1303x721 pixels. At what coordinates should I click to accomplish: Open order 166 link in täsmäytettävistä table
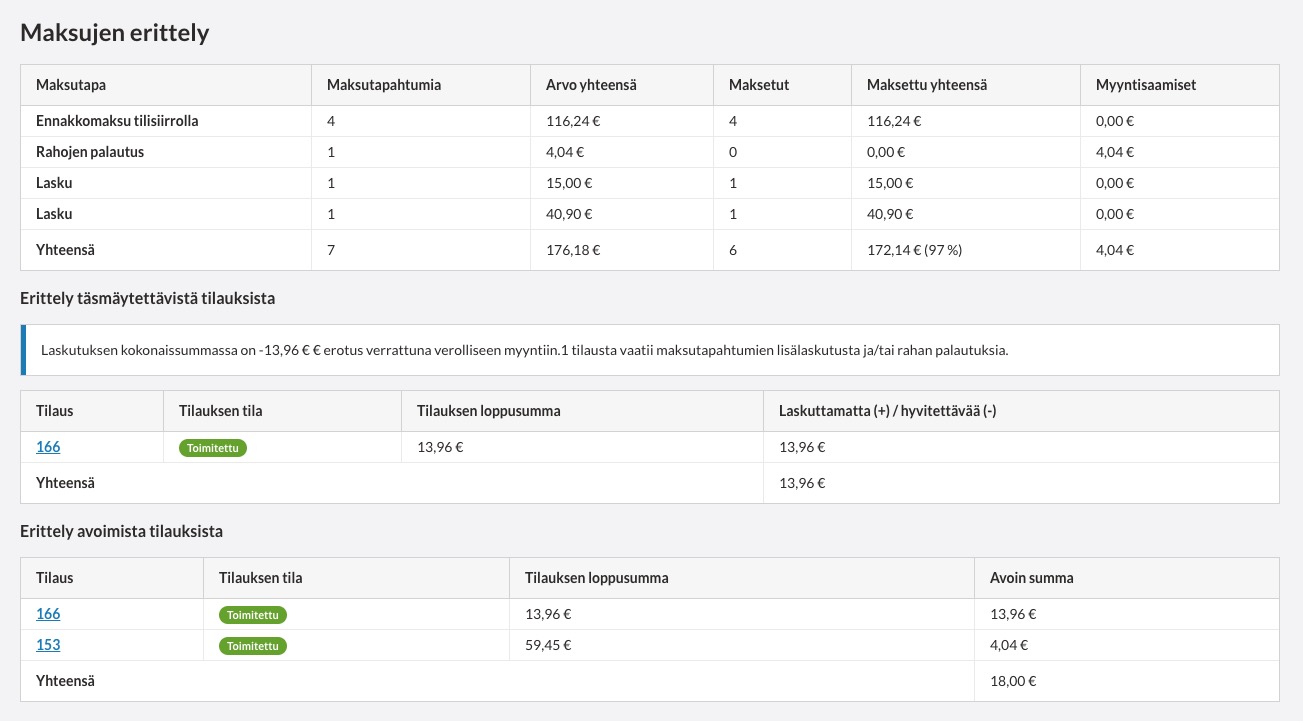48,447
